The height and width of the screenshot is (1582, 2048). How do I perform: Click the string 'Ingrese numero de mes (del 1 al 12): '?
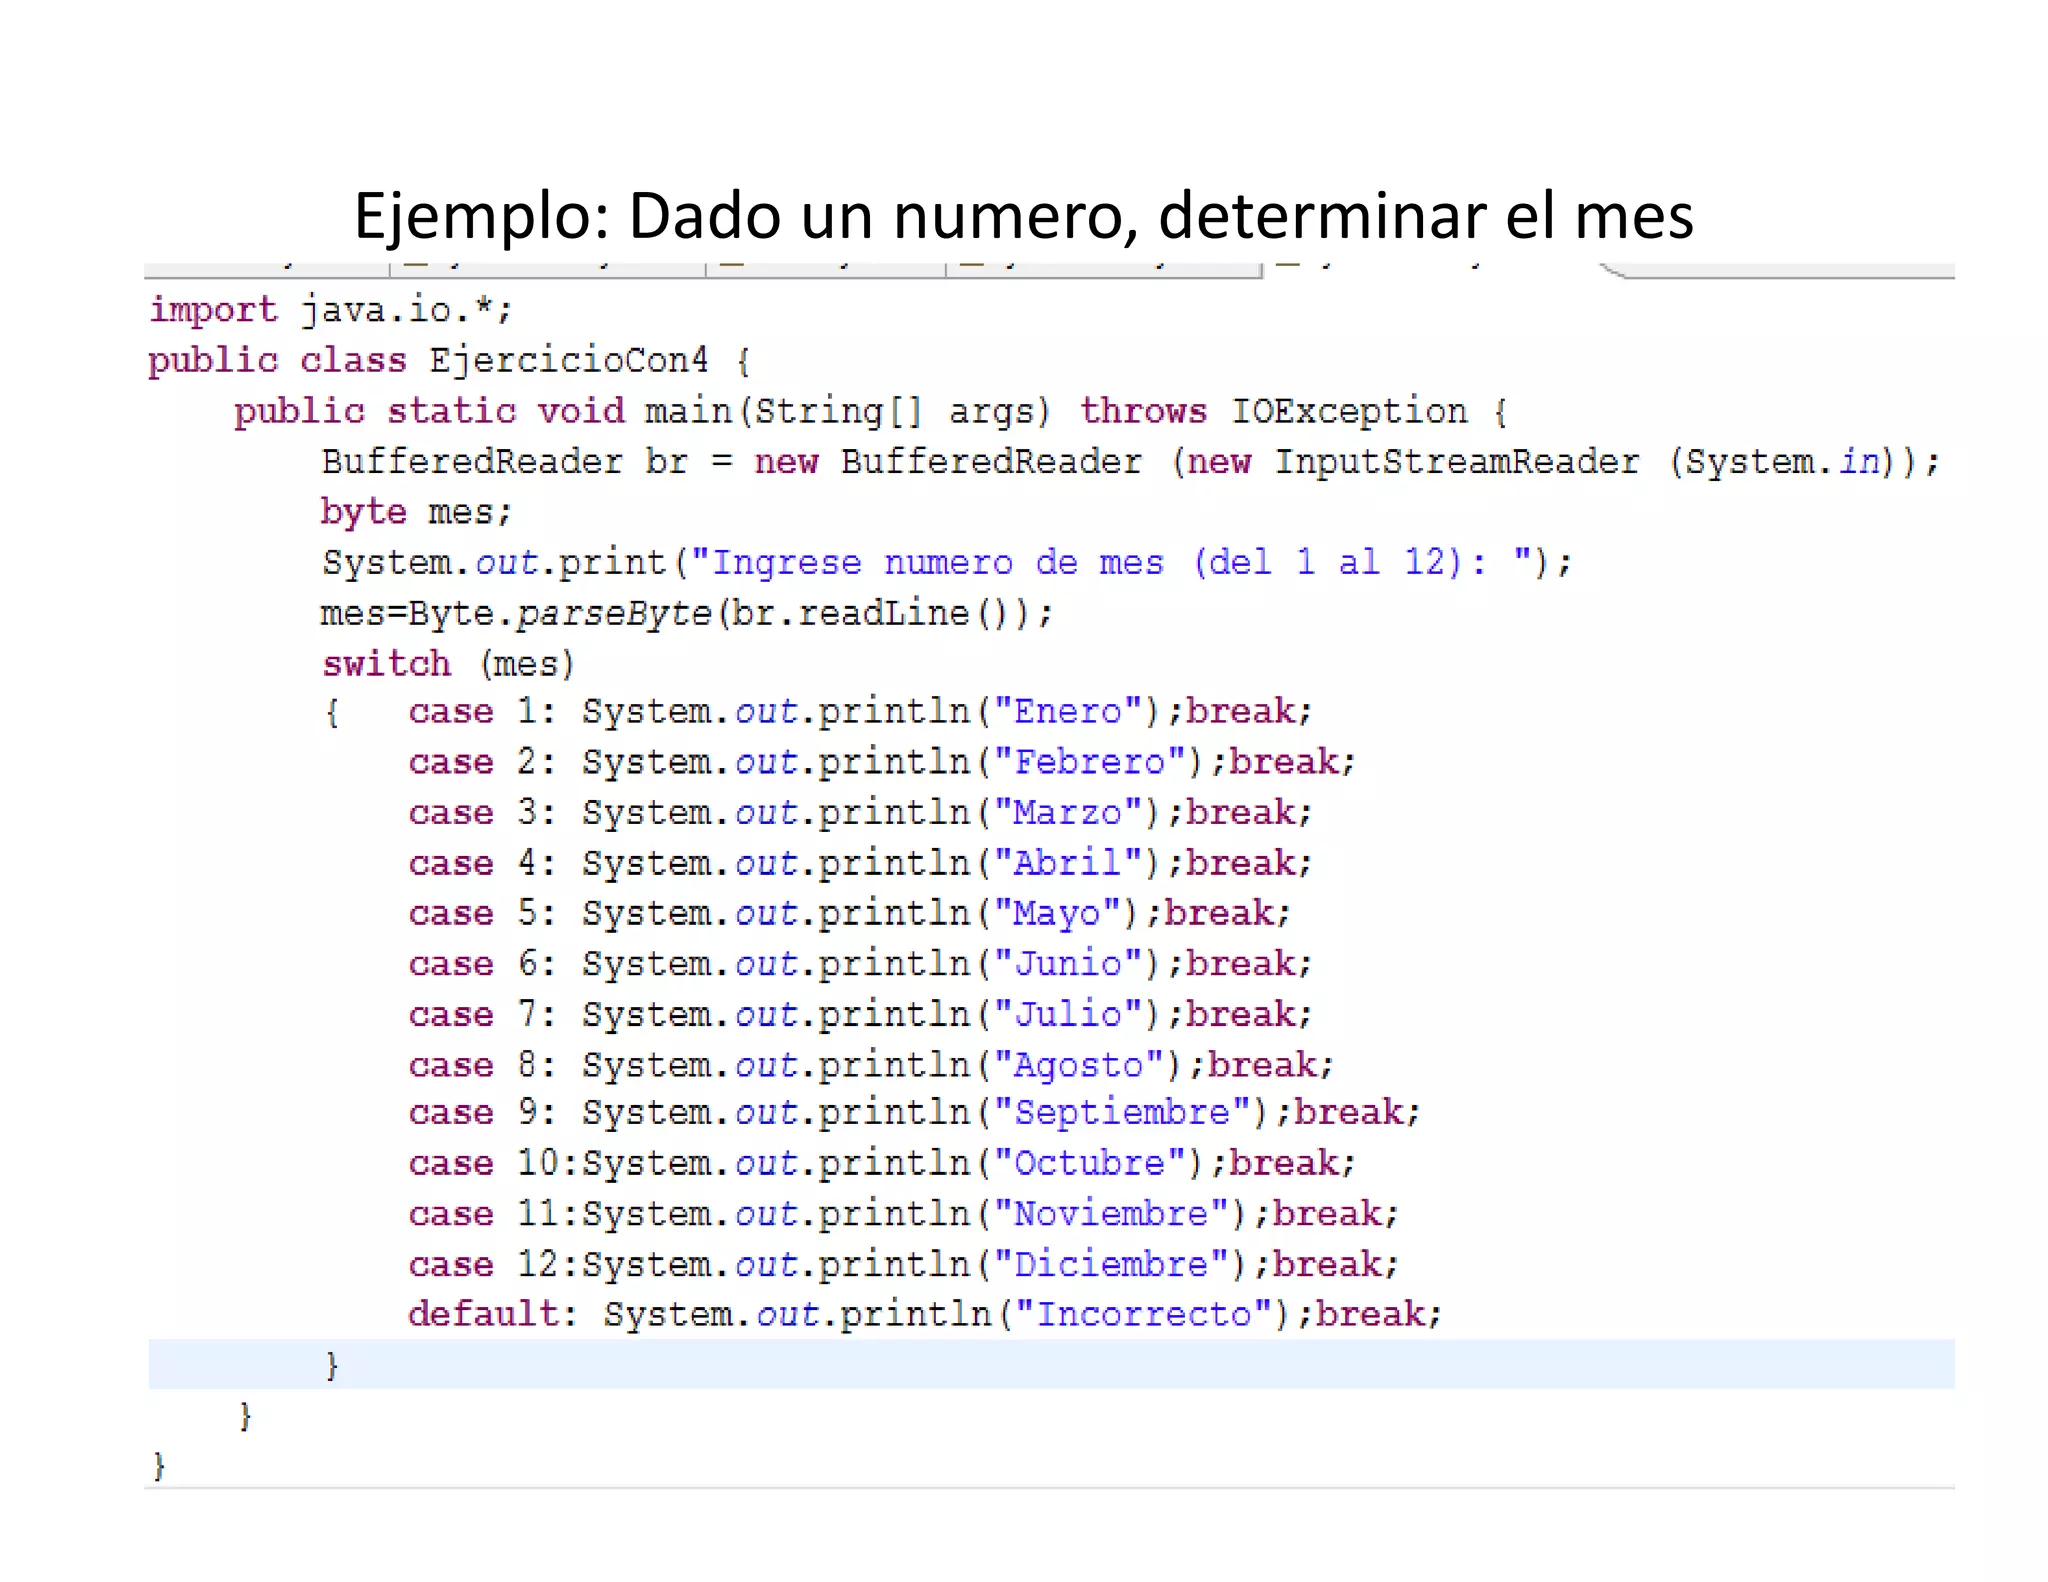pos(1110,562)
